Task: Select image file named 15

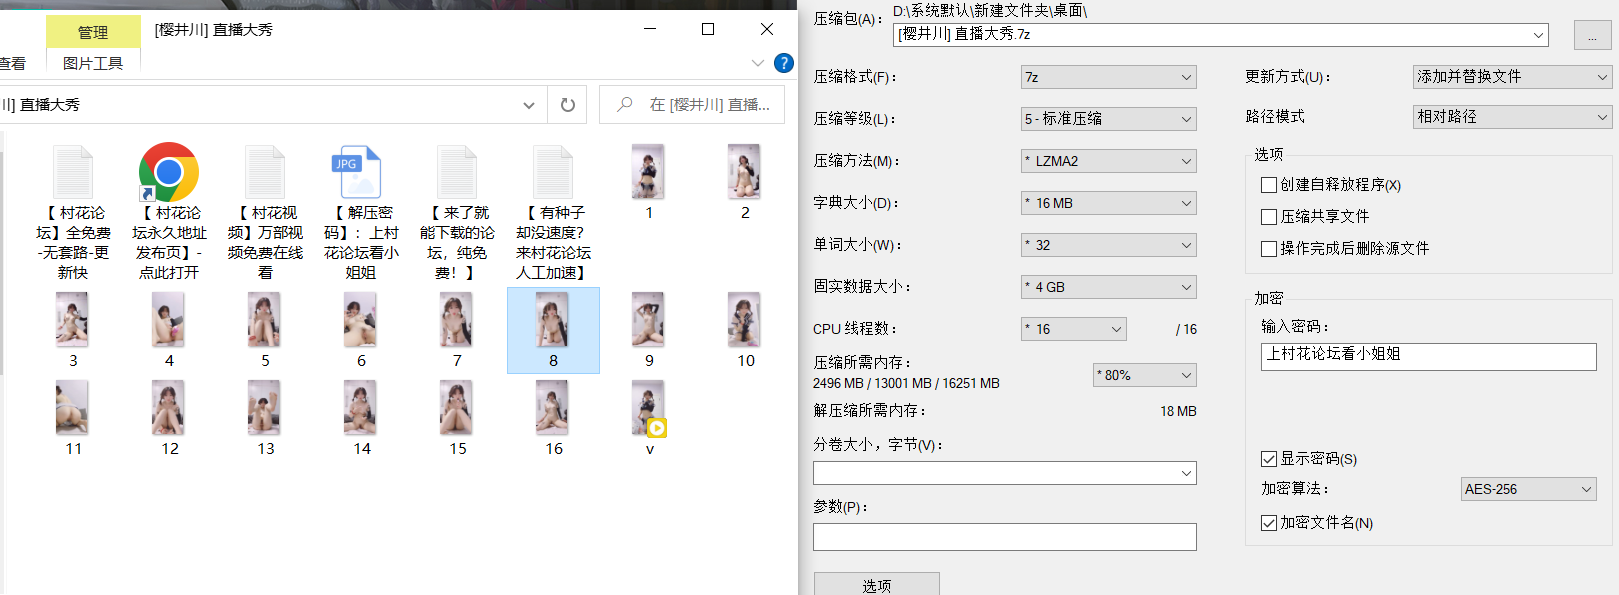Action: point(457,418)
